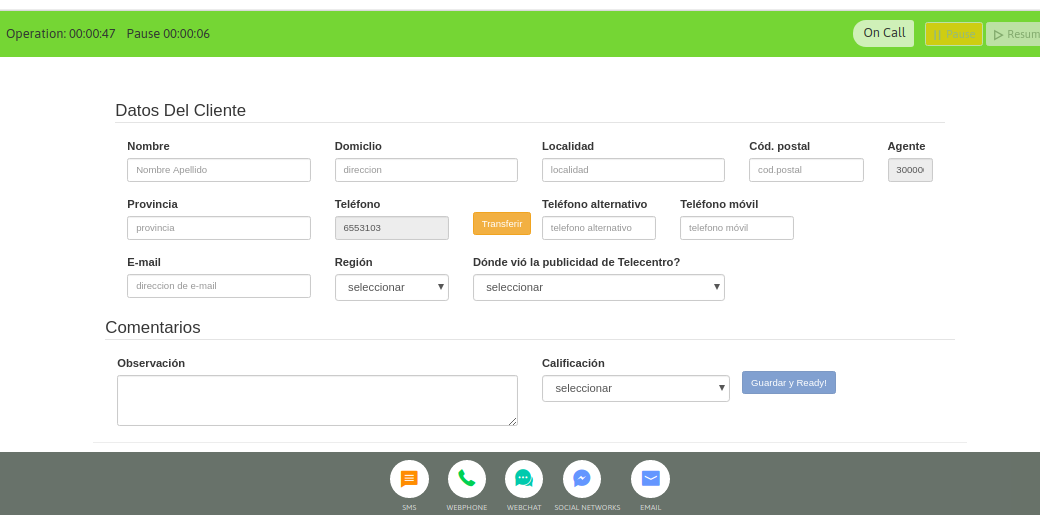The width and height of the screenshot is (1040, 515).
Task: Open the Email channel icon
Action: click(651, 478)
